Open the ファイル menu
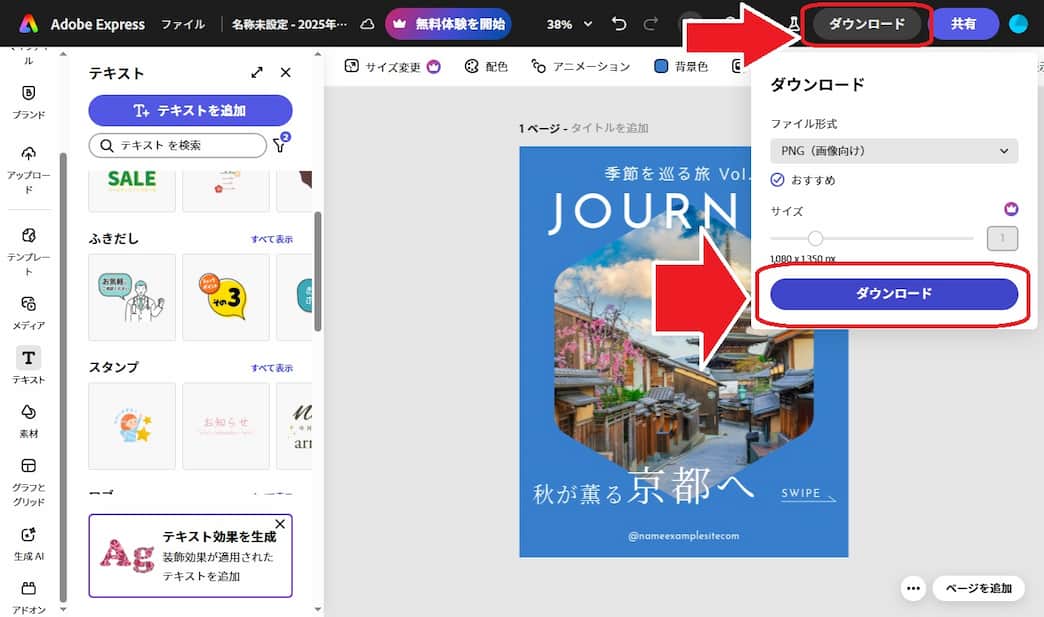The height and width of the screenshot is (617, 1044). pos(183,24)
